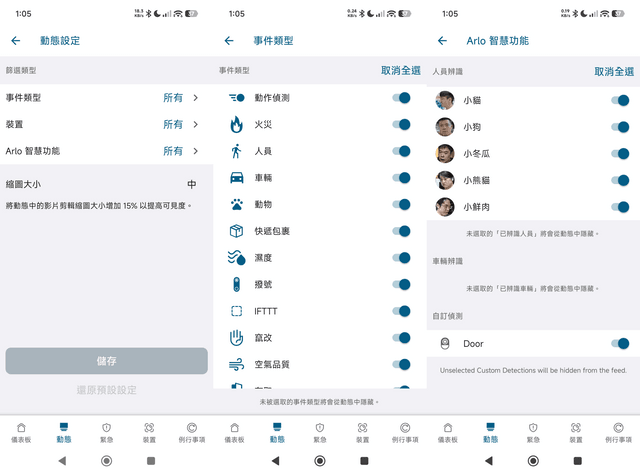Go back from the 動態設定 screen
The width and height of the screenshot is (640, 474).
pyautogui.click(x=16, y=40)
